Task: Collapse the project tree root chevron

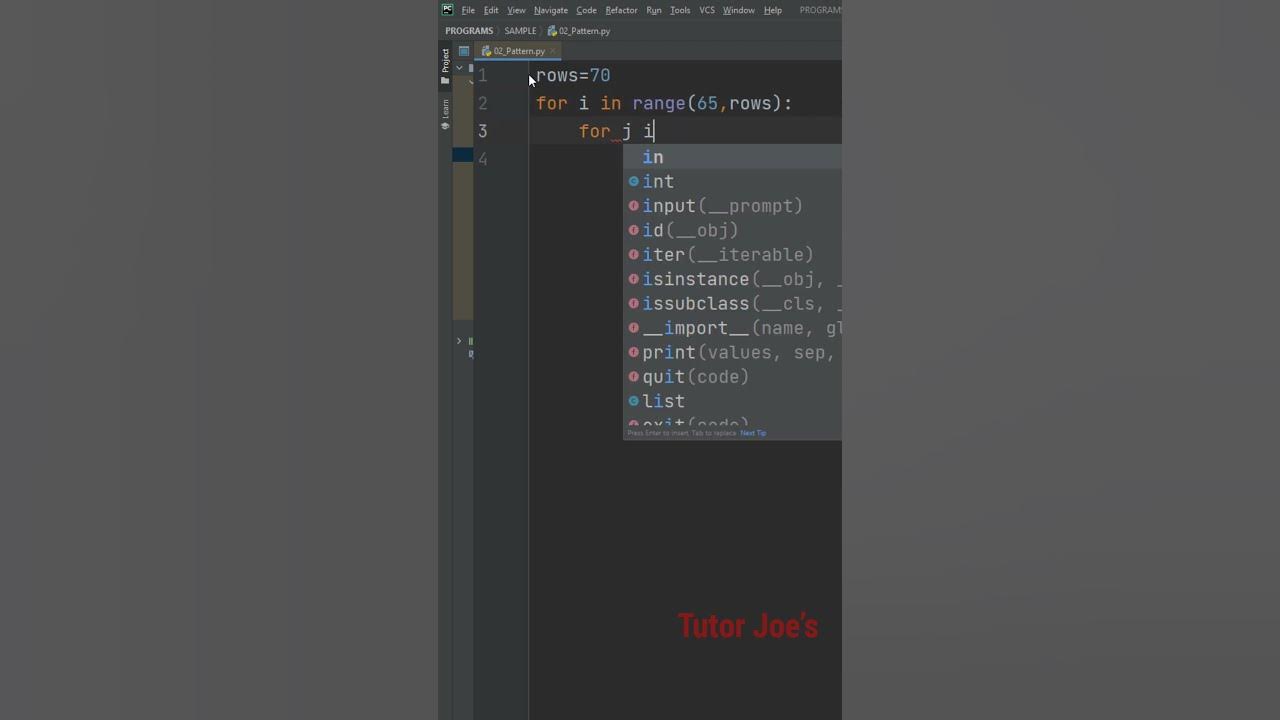Action: 459,68
